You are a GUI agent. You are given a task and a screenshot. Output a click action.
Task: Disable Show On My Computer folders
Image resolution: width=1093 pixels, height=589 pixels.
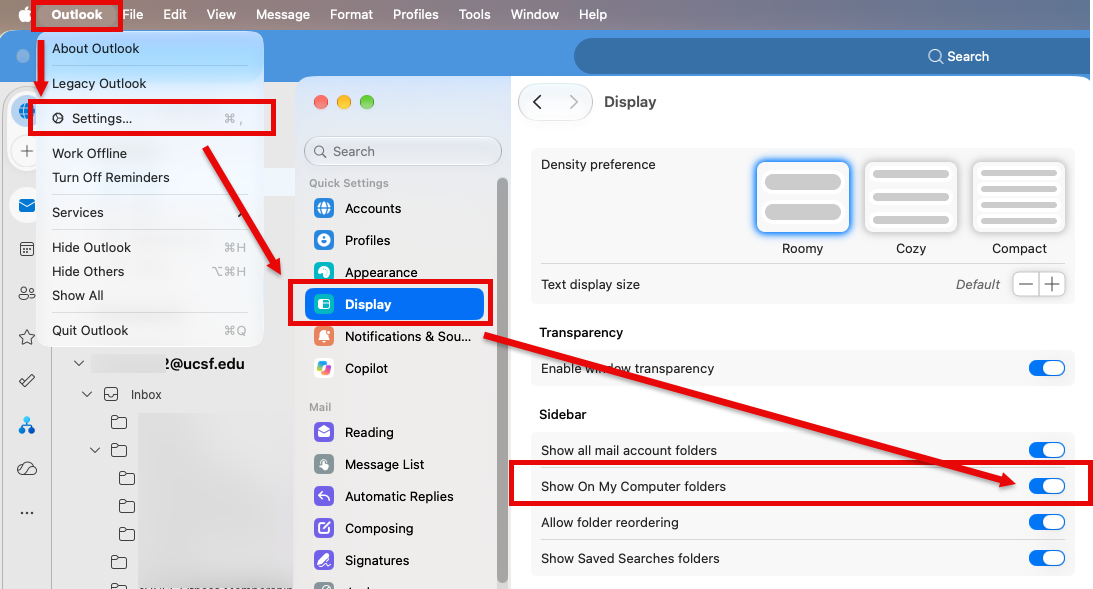(x=1046, y=486)
